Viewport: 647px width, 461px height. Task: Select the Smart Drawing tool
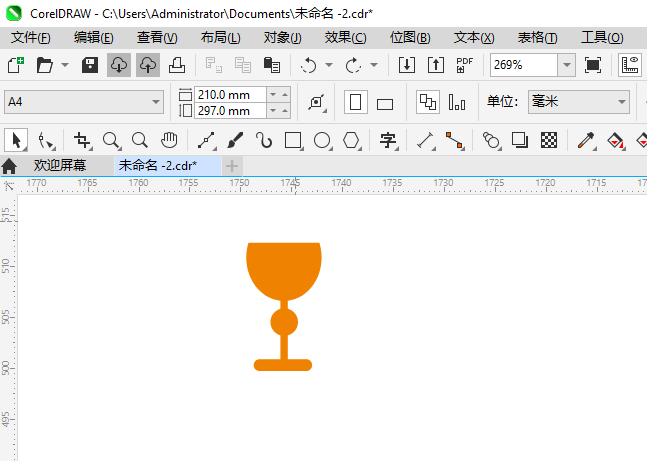coord(264,140)
